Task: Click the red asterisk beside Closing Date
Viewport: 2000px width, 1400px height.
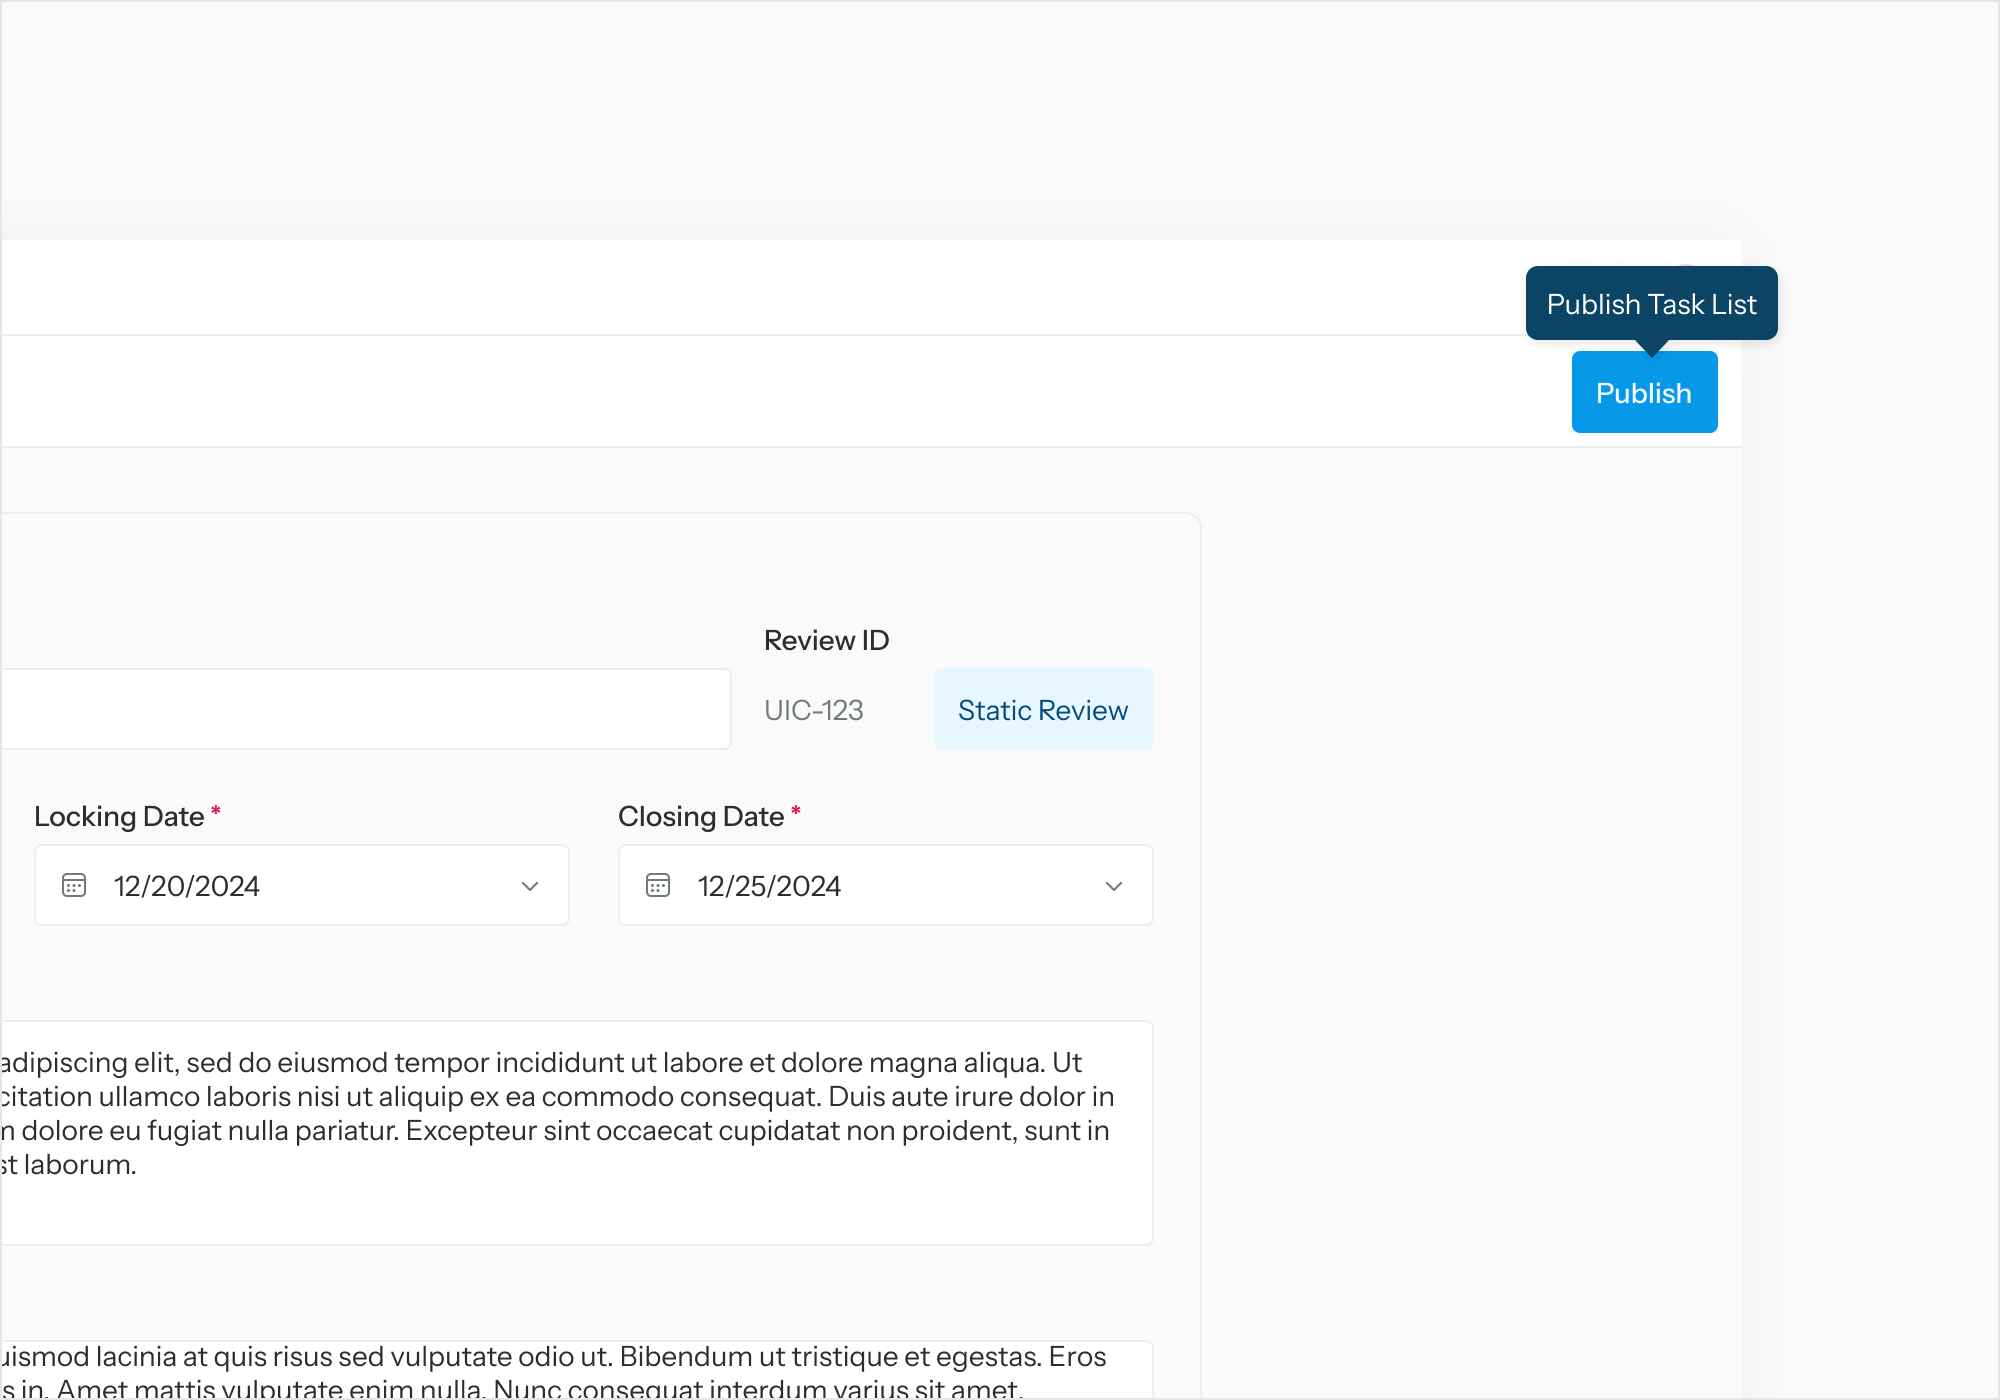Action: click(x=796, y=811)
